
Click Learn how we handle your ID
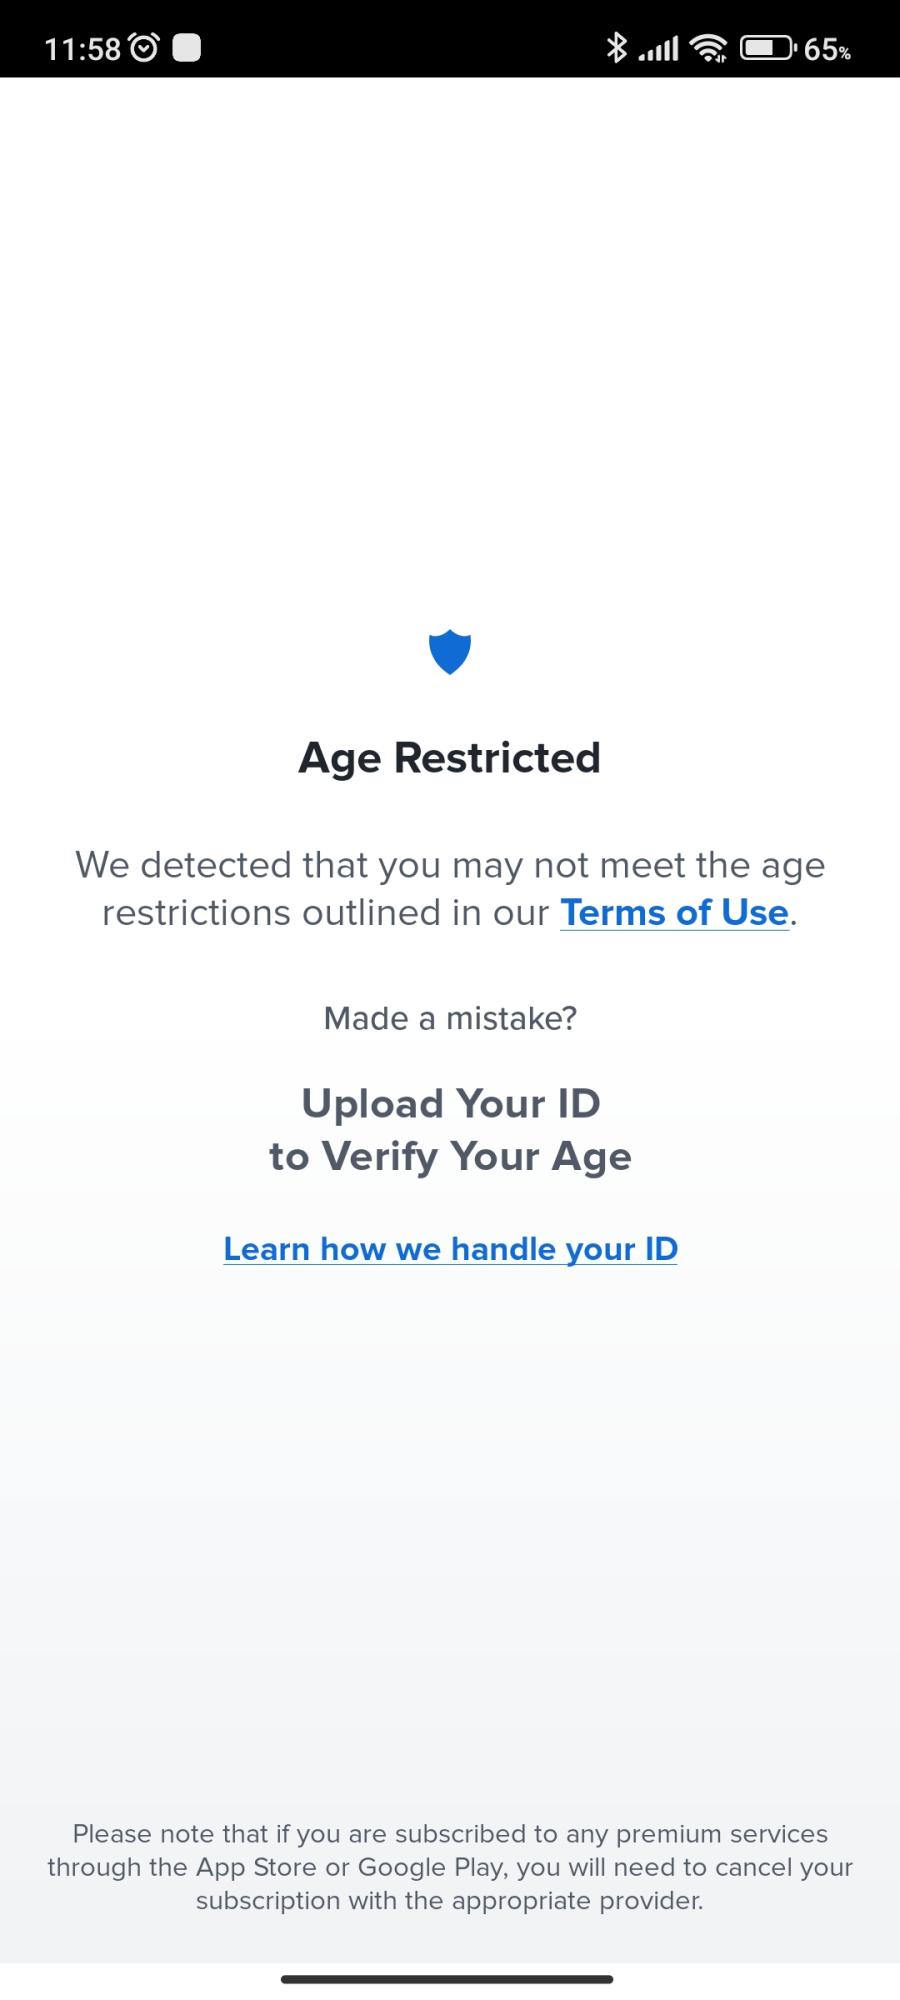click(x=450, y=1249)
